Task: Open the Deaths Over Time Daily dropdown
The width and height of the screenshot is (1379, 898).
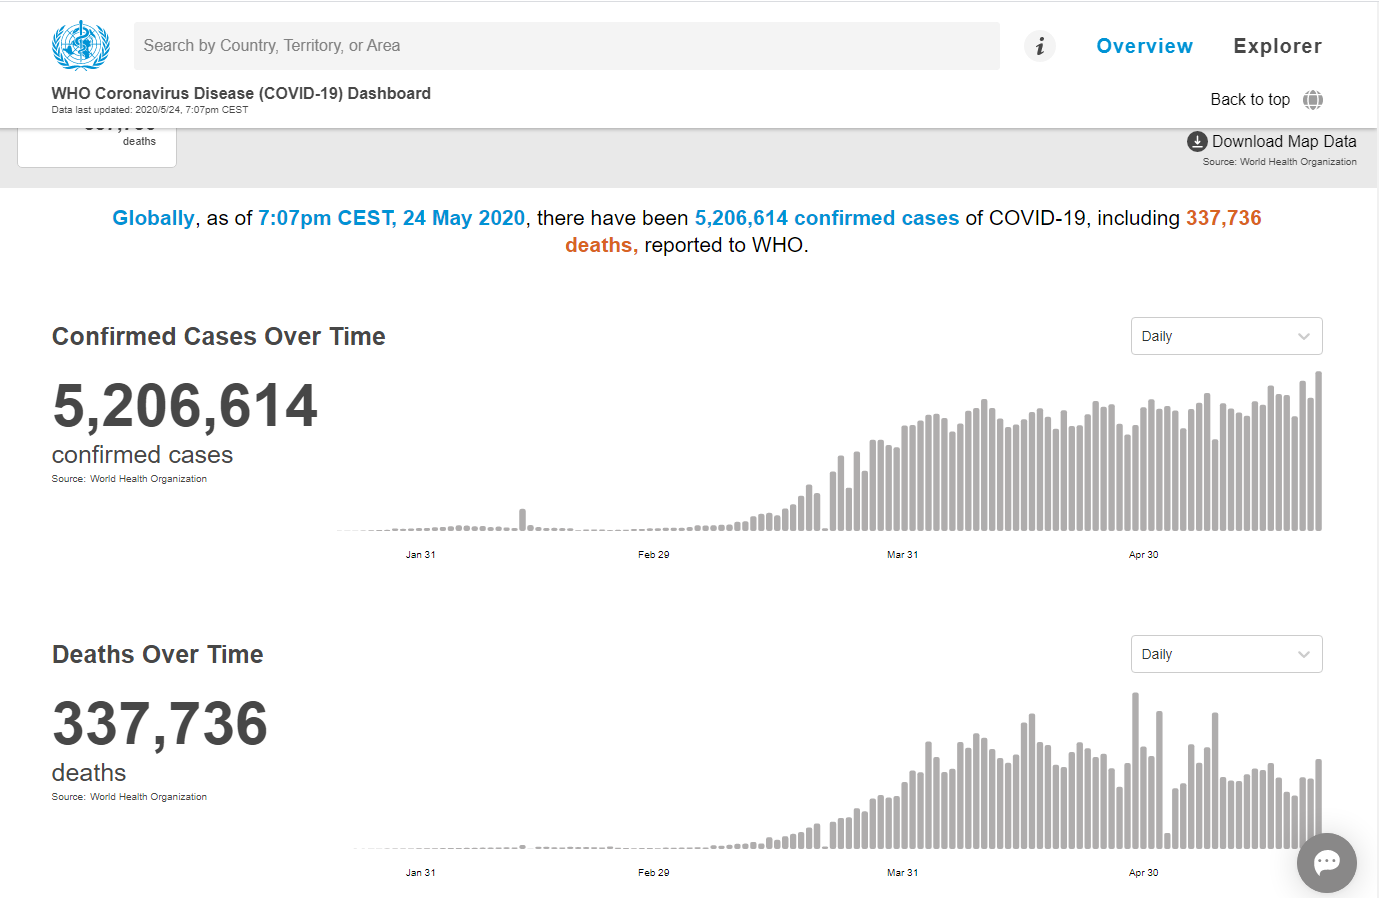Action: point(1226,654)
